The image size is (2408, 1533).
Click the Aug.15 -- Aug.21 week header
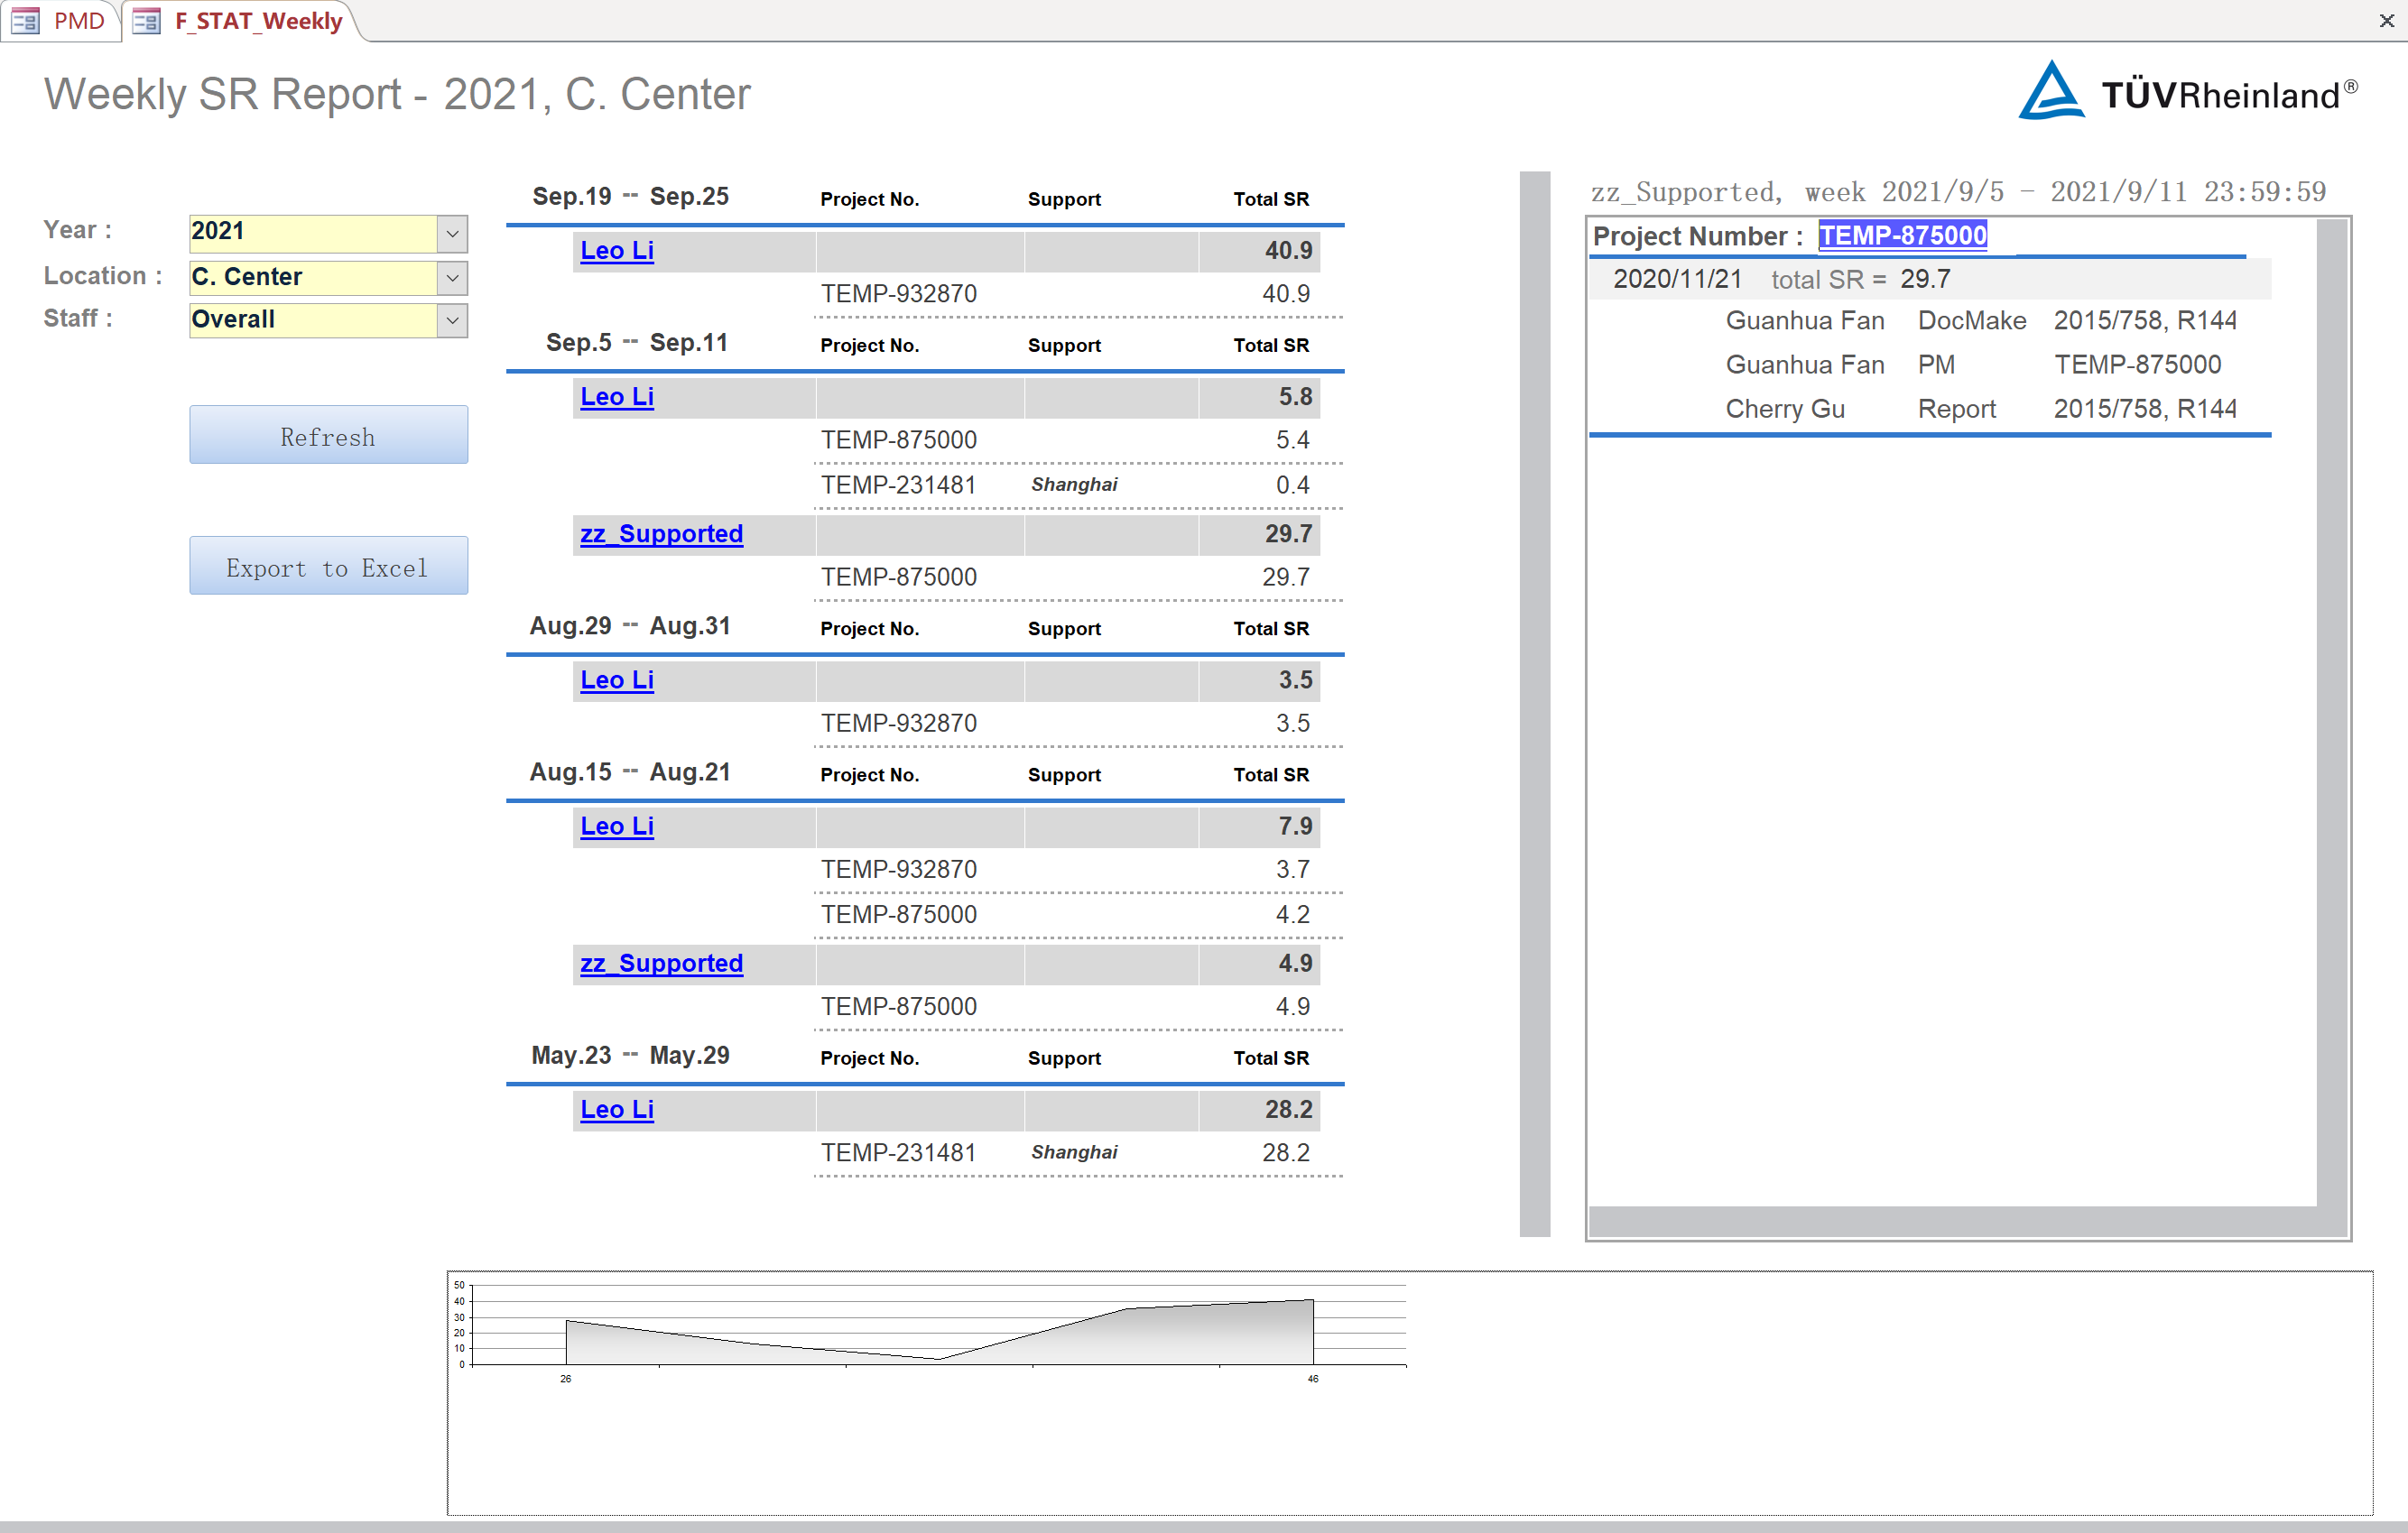point(630,773)
